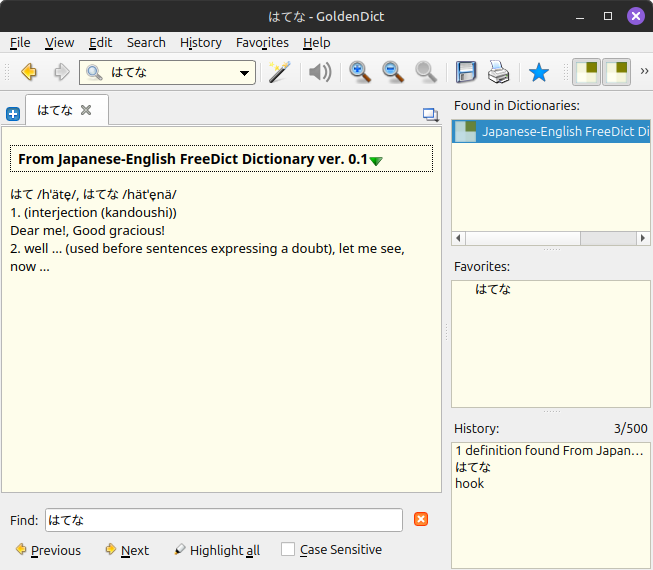The height and width of the screenshot is (570, 653).
Task: Toggle the Highlight all option
Action: [216, 550]
